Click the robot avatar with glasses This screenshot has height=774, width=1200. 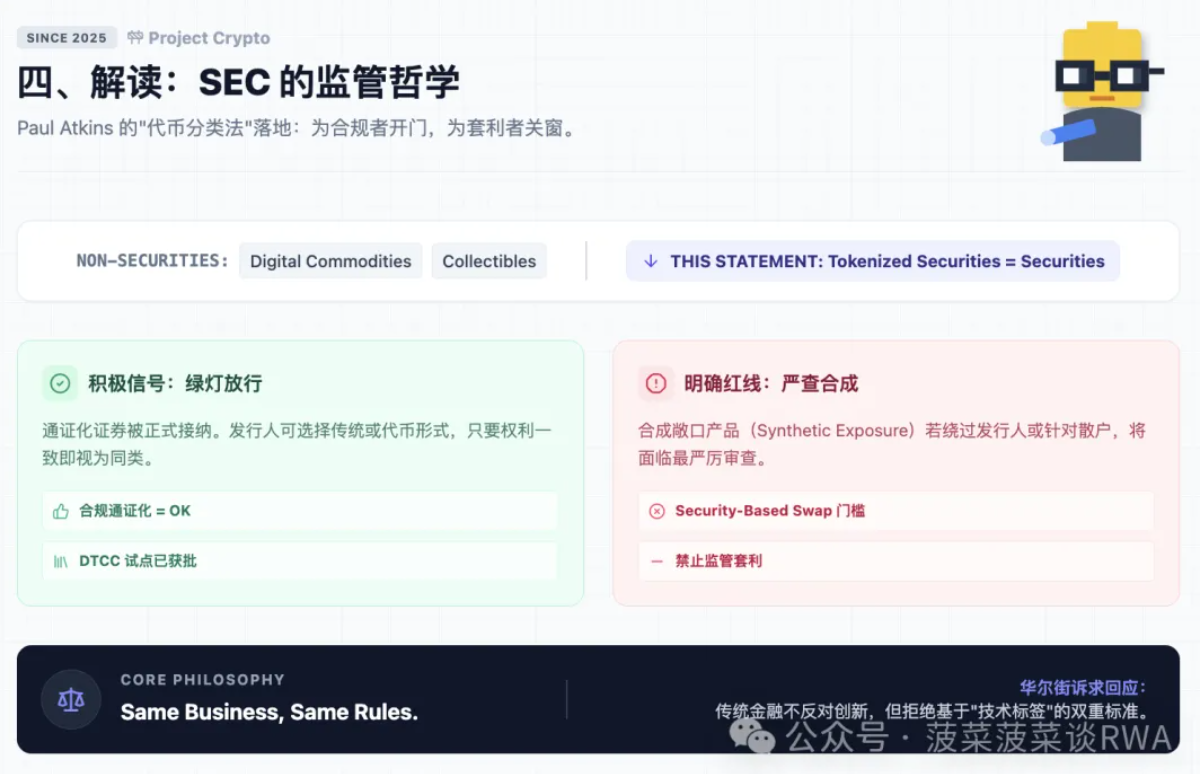click(x=1102, y=92)
